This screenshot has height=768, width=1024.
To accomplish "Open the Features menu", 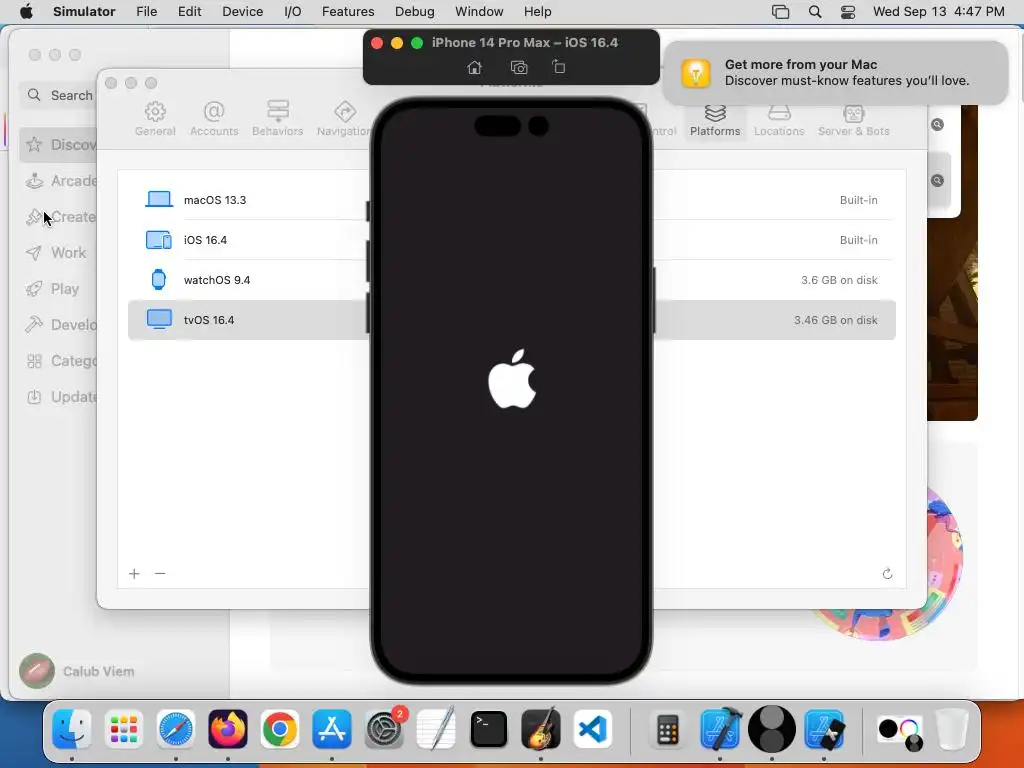I will pos(348,12).
